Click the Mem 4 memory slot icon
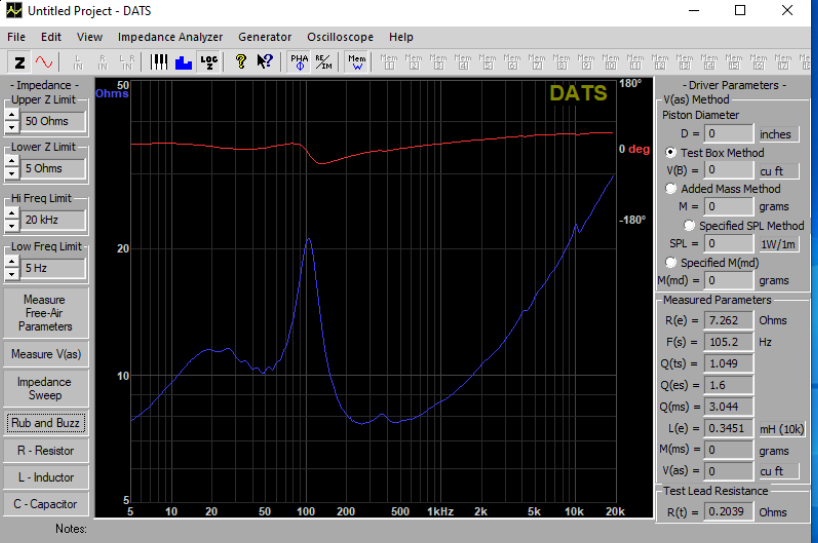The image size is (818, 543). point(463,63)
